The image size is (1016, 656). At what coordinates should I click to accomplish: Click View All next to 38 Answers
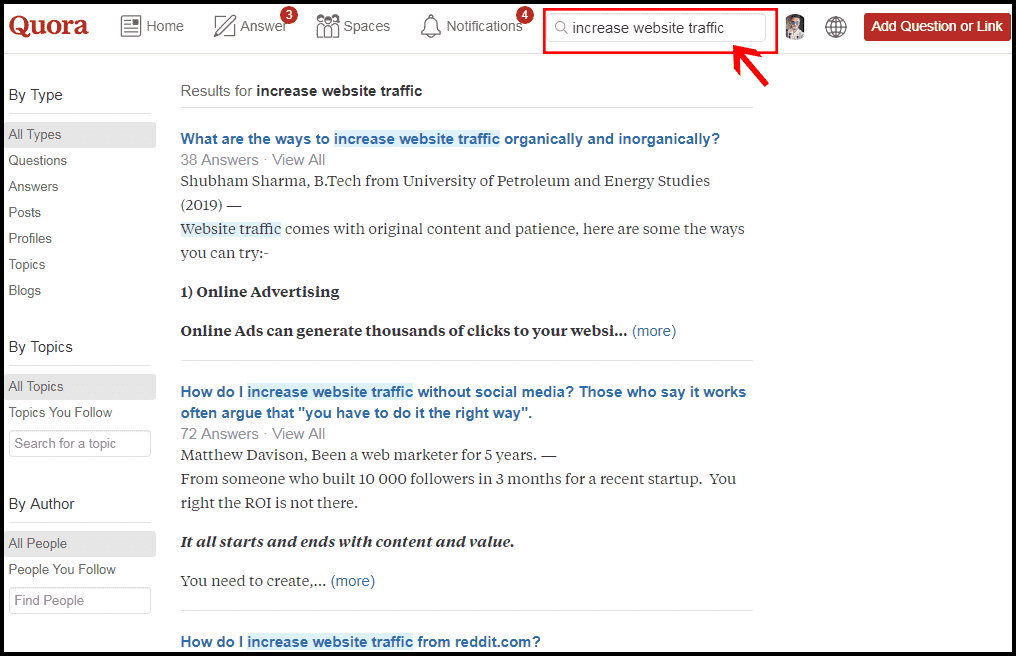point(299,160)
